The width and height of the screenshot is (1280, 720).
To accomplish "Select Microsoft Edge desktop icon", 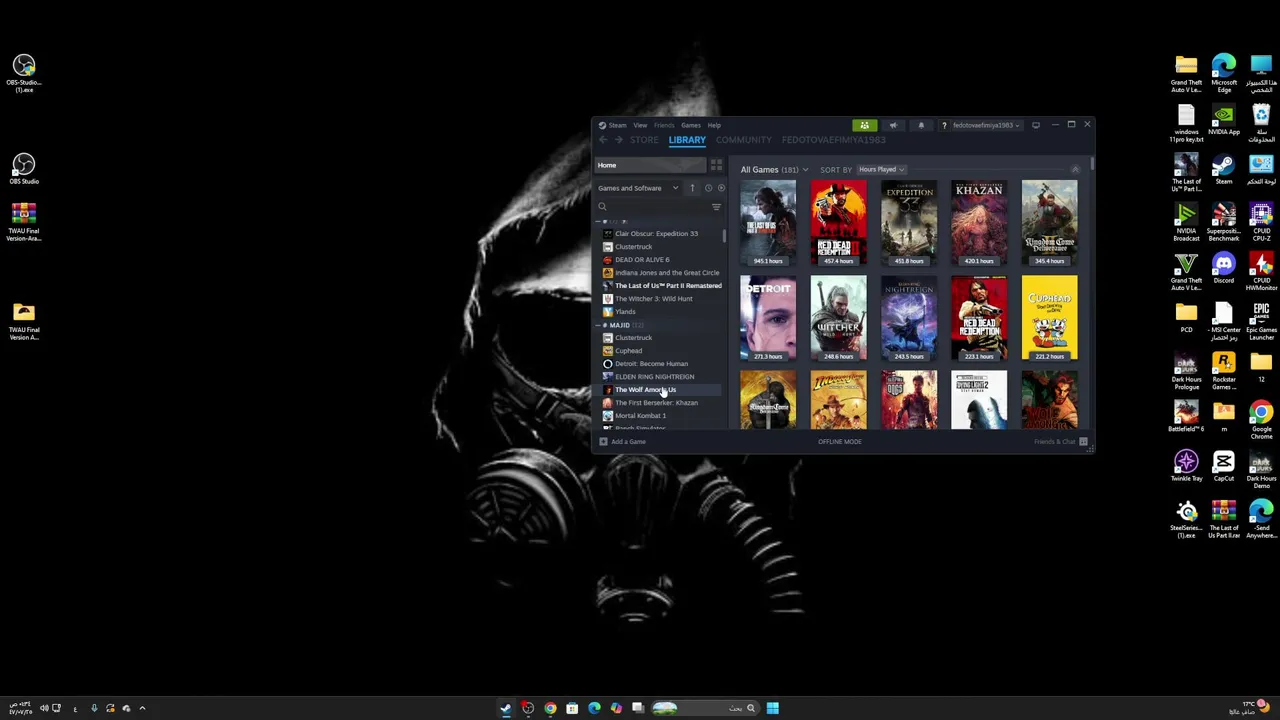I will (1224, 73).
